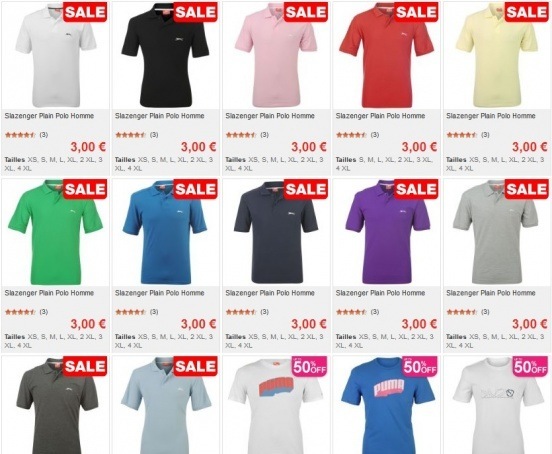Screen dimensions: 552x454
Task: Click SALE badge on the navy polo
Action: (x=306, y=189)
